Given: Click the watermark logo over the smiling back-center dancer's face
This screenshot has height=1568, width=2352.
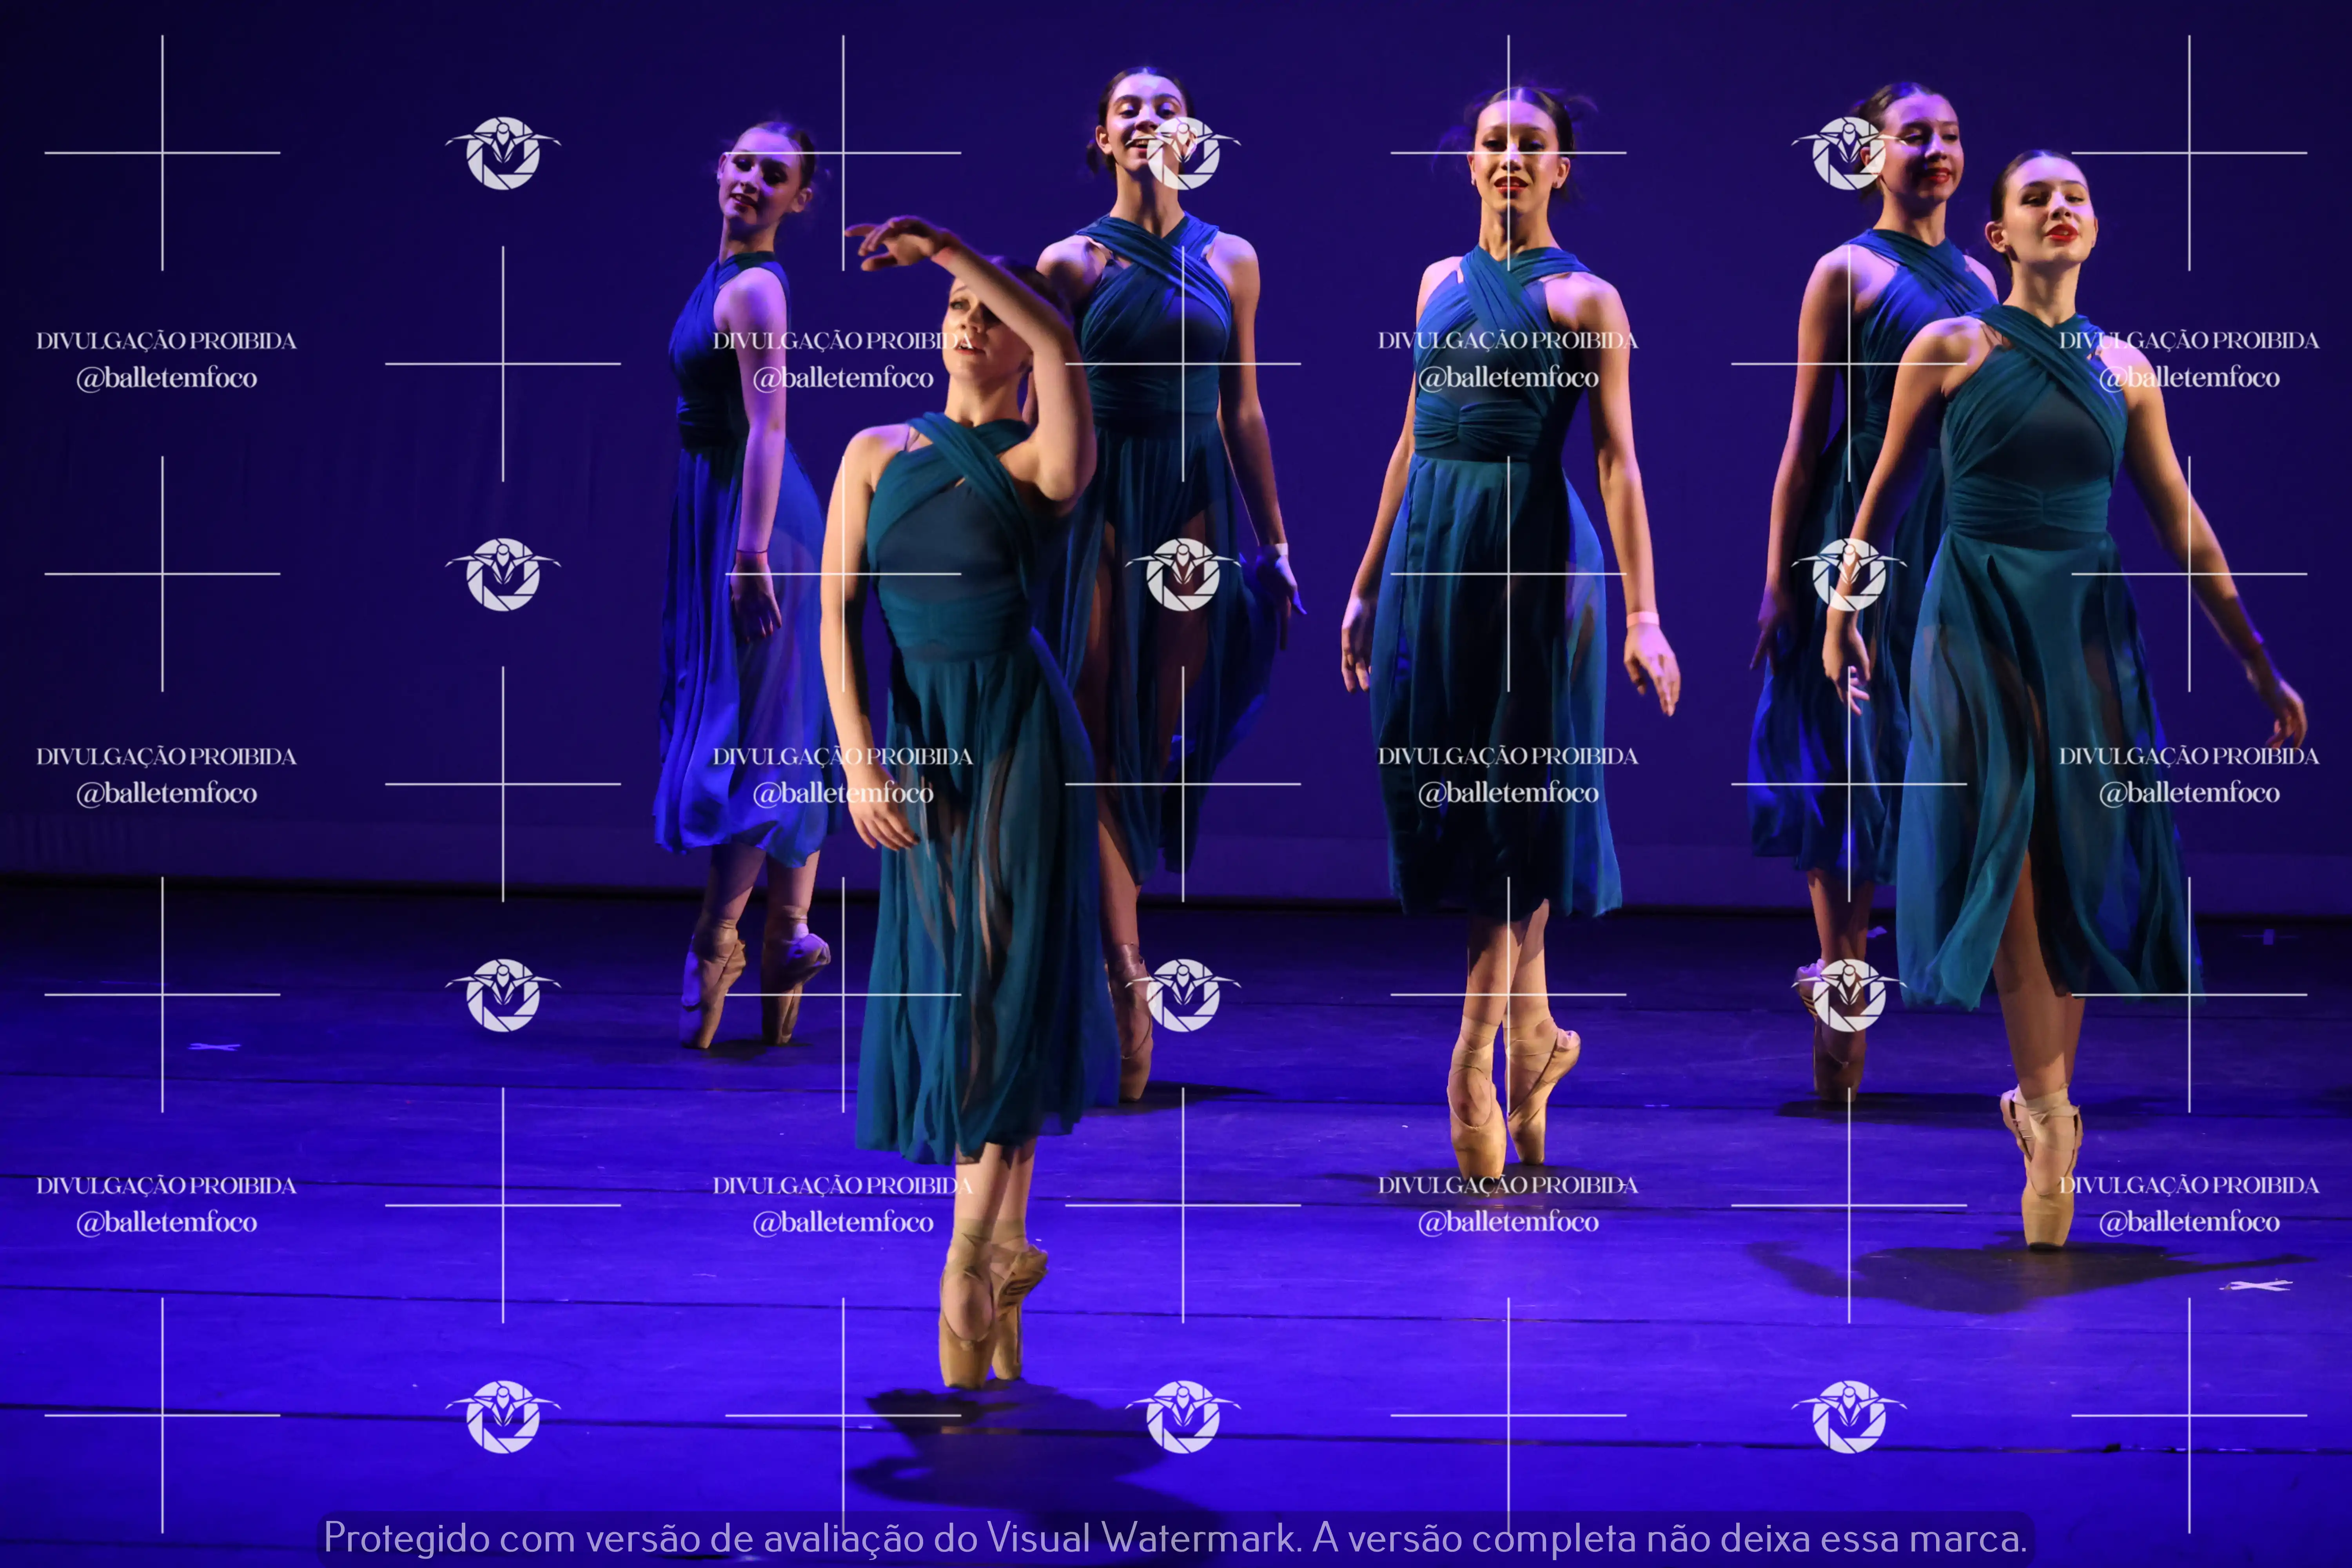Looking at the screenshot, I should click(1183, 153).
